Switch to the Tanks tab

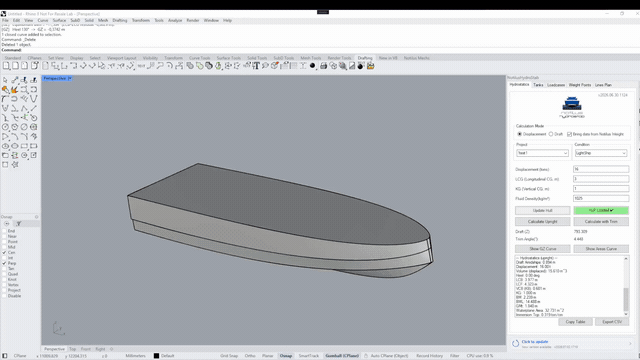point(538,85)
